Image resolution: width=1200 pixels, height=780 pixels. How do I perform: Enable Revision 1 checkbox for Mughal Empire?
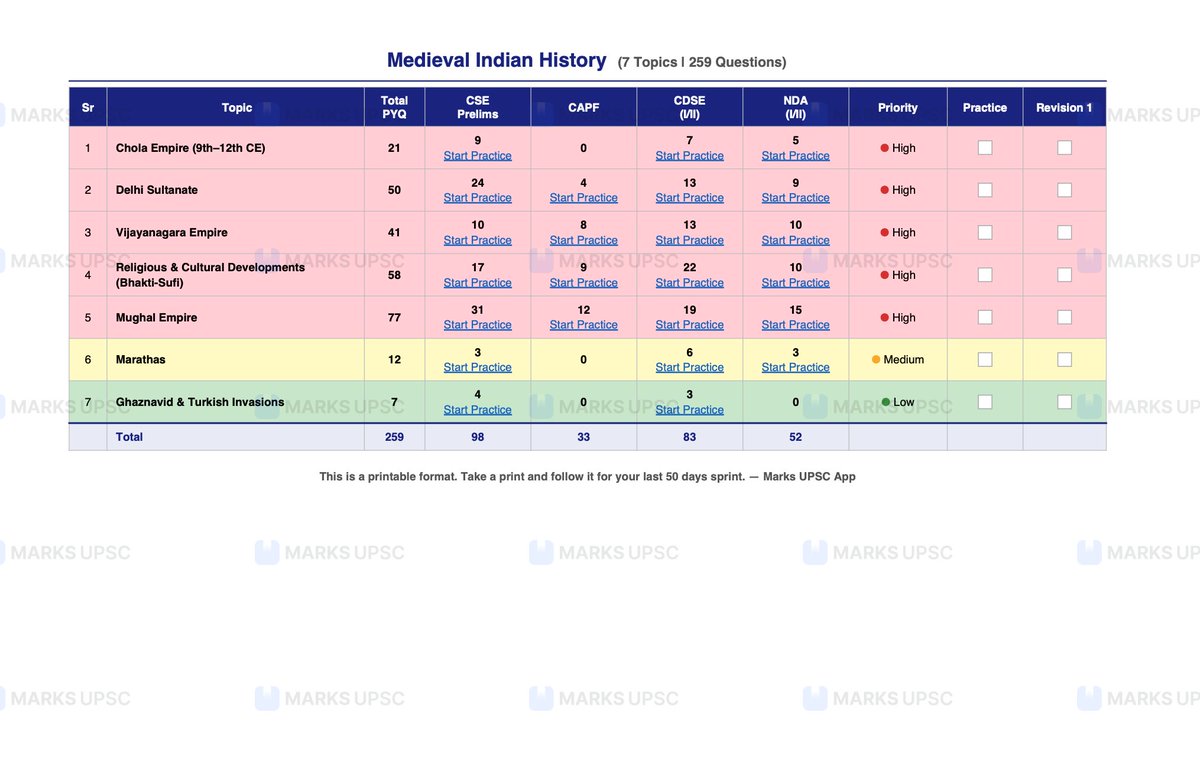pos(1065,317)
